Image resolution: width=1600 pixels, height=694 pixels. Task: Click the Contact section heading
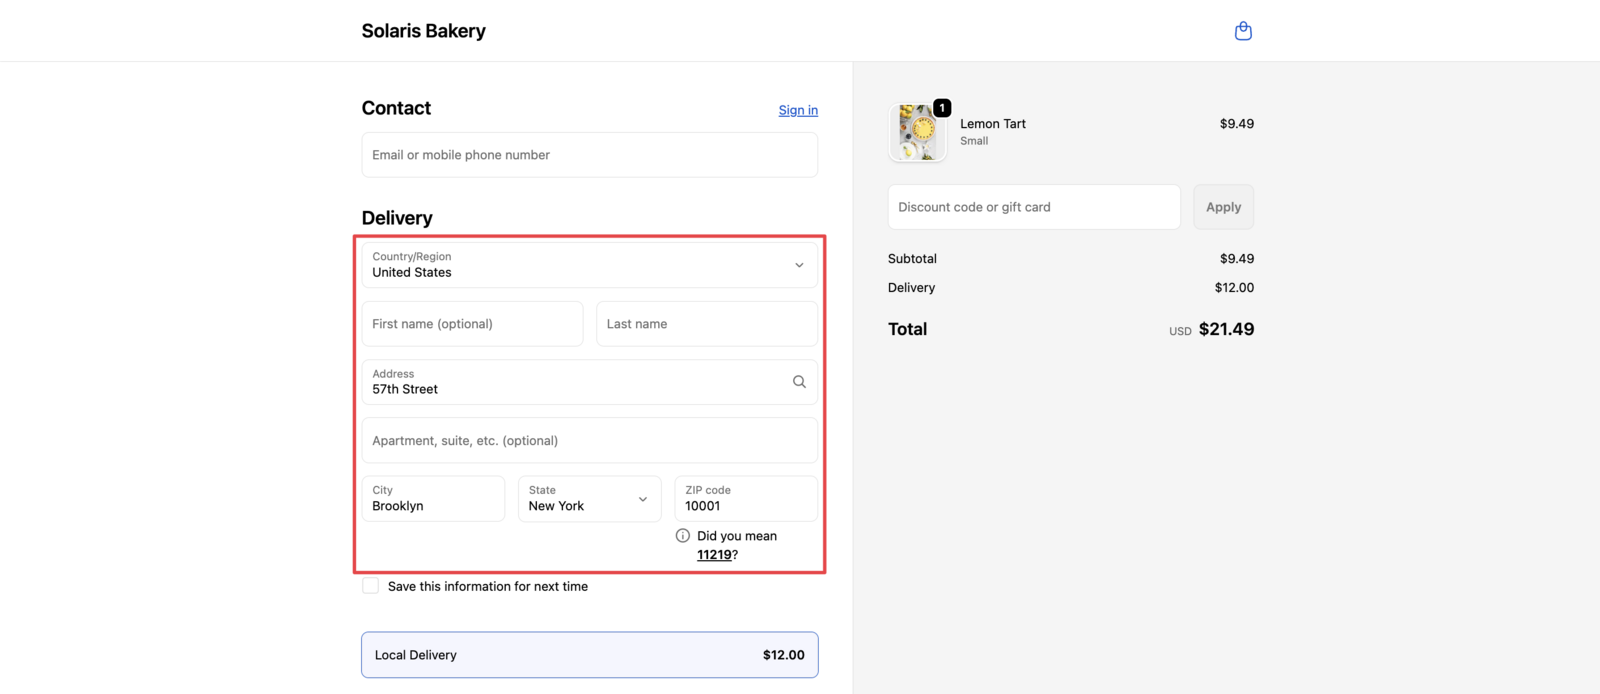[x=396, y=108]
